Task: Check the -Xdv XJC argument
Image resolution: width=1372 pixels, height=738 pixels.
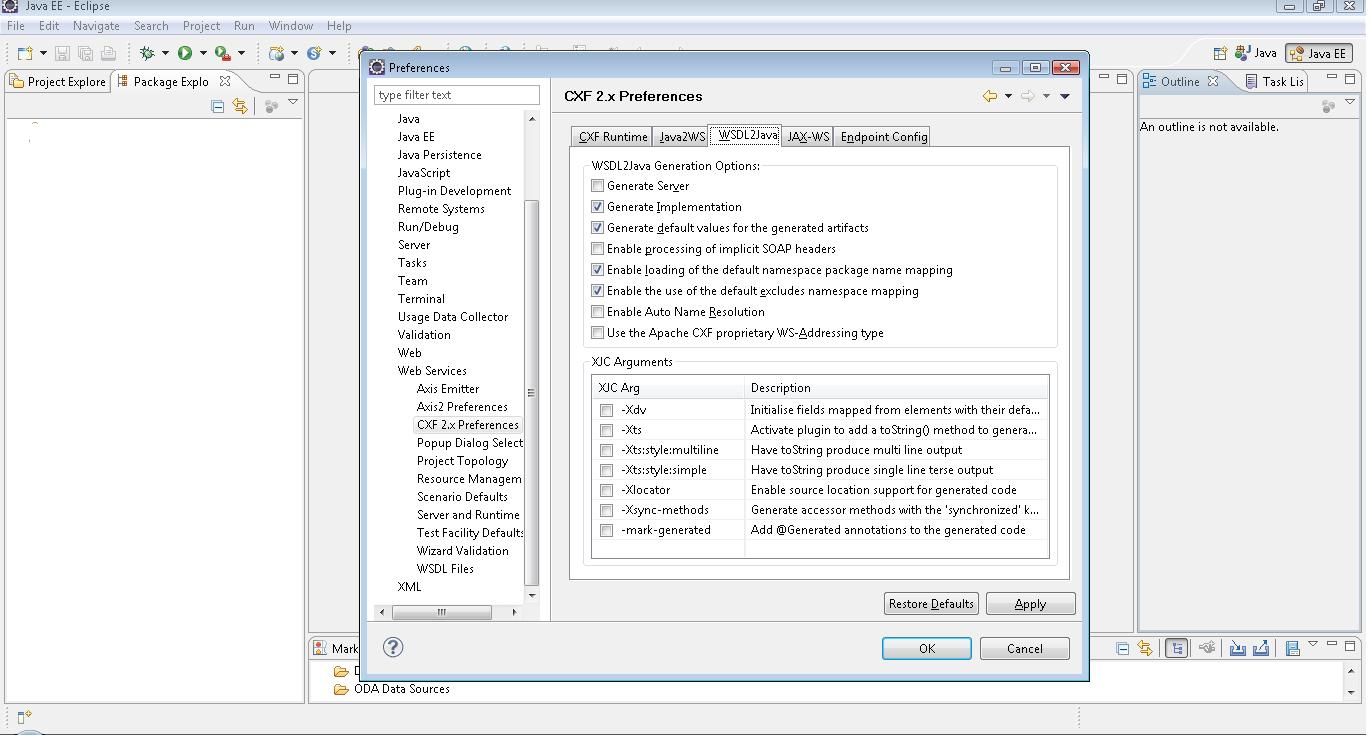Action: coord(607,410)
